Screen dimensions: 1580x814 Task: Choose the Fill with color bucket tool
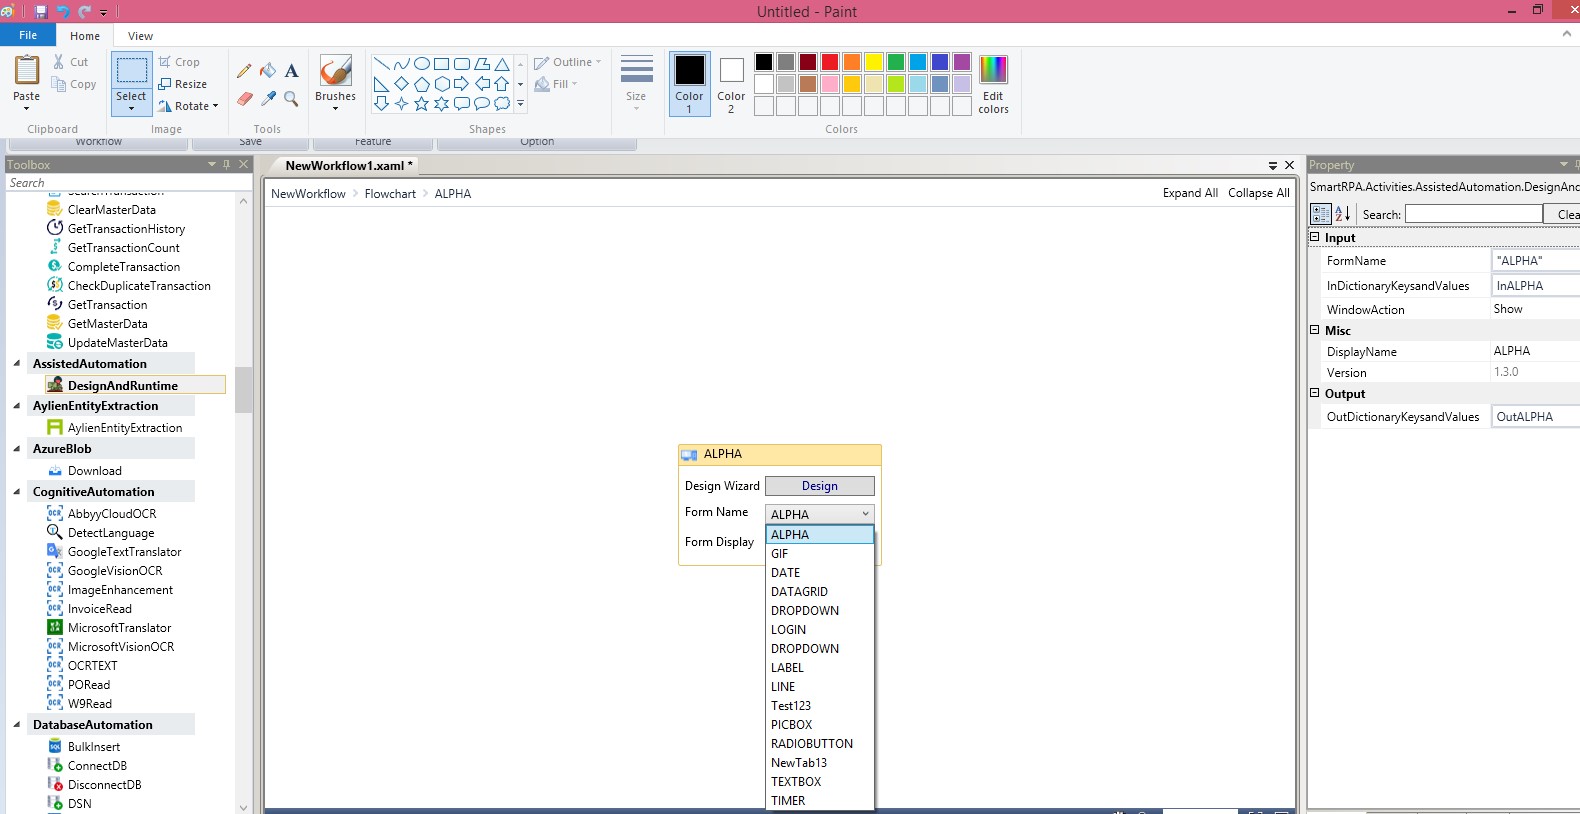pyautogui.click(x=268, y=71)
